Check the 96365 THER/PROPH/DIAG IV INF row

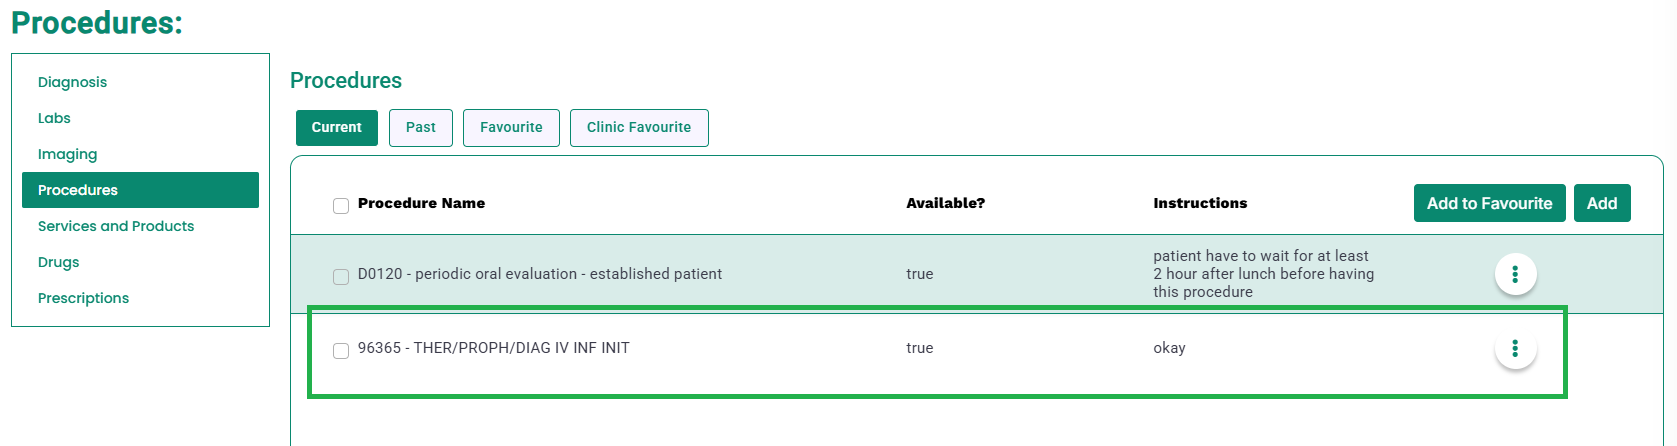(x=341, y=351)
